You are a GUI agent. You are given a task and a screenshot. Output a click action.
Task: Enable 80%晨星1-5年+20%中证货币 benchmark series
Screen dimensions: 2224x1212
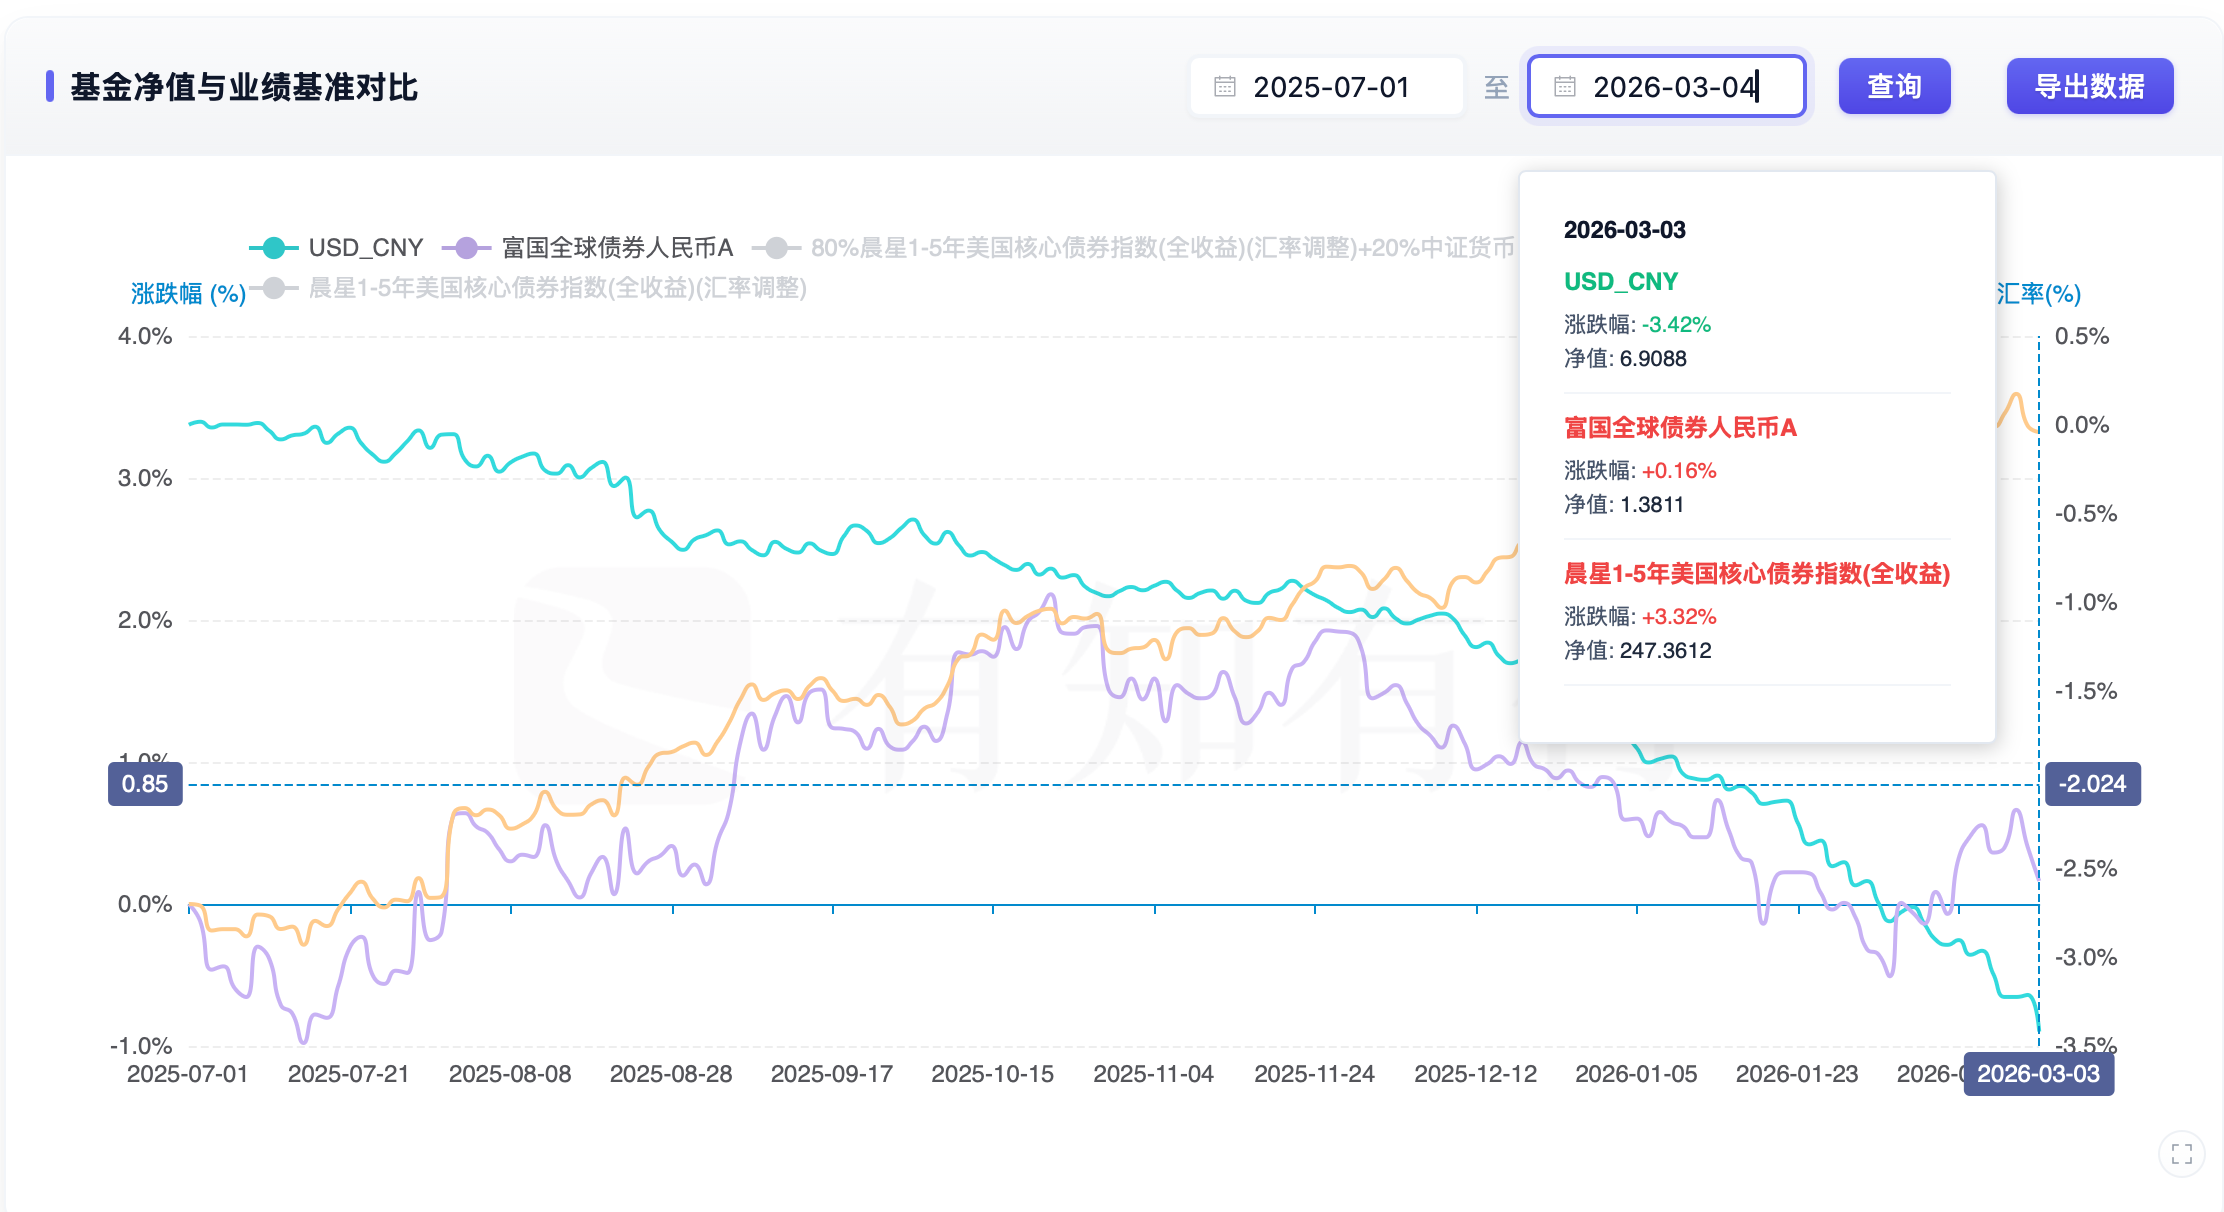click(x=1160, y=247)
